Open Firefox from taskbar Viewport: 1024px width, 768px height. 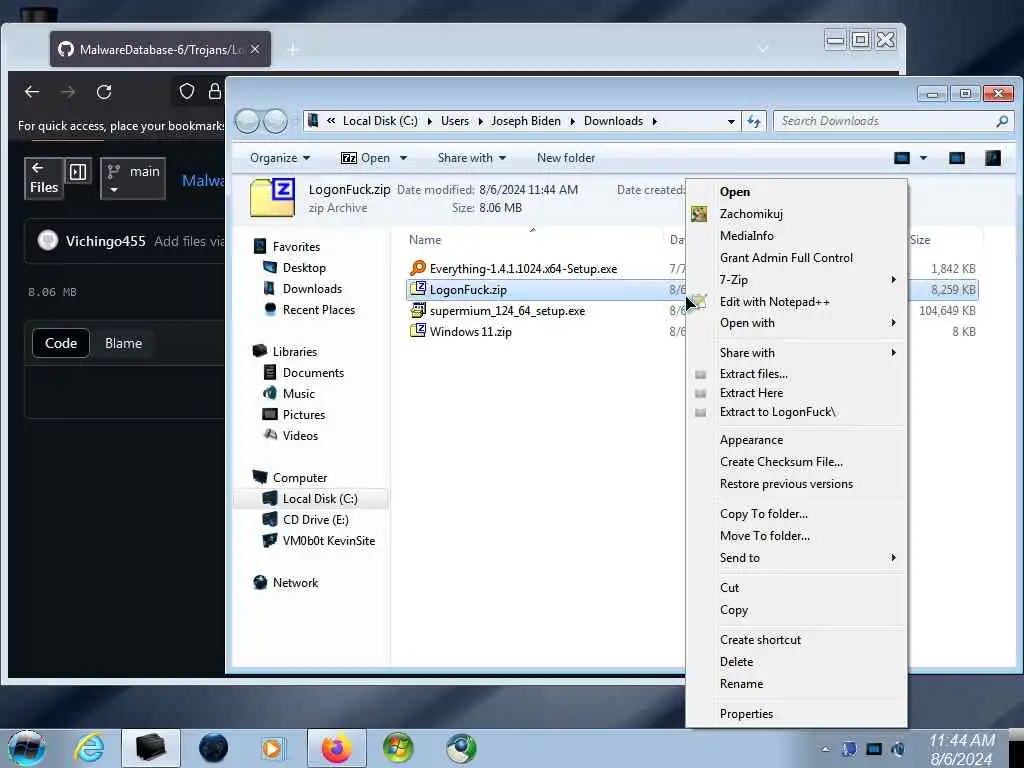pos(336,748)
